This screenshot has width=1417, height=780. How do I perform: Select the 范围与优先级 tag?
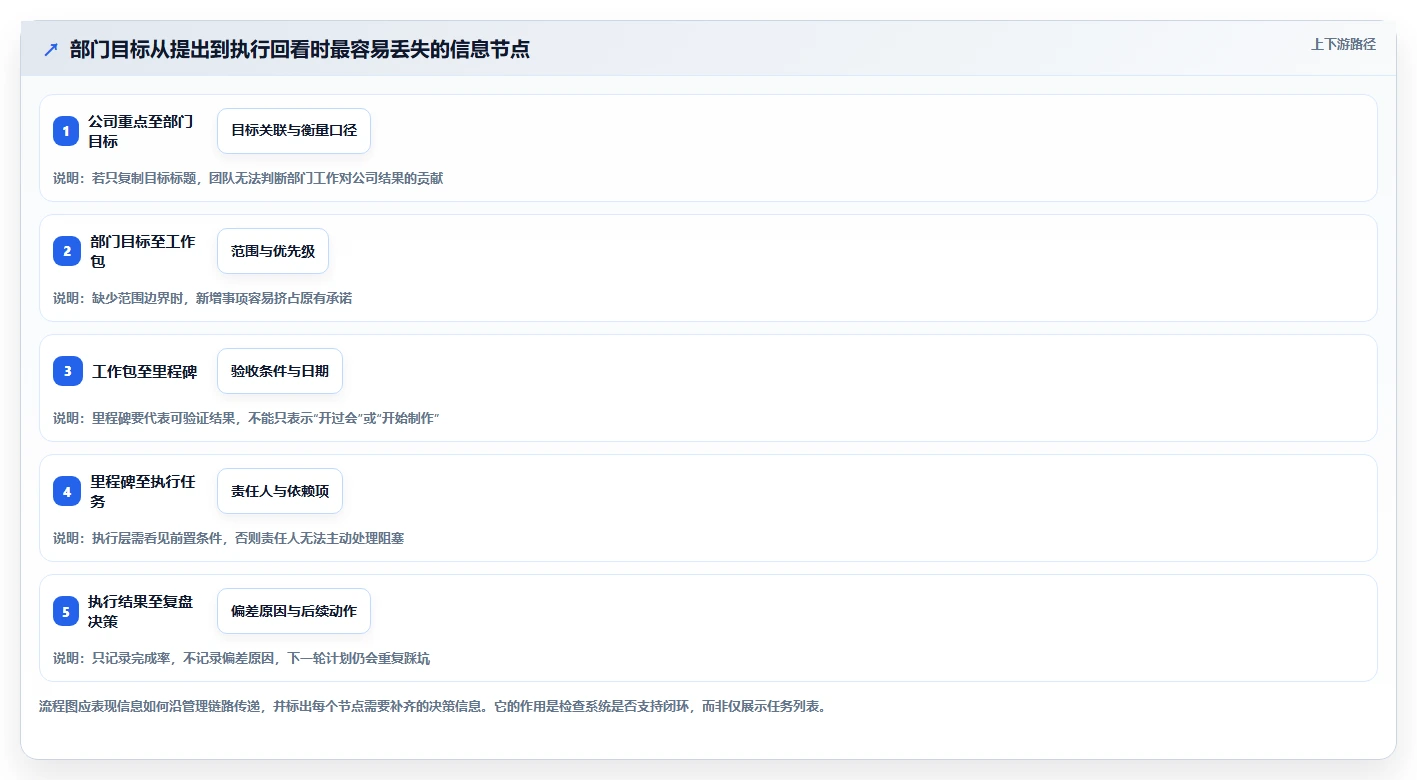[x=273, y=251]
